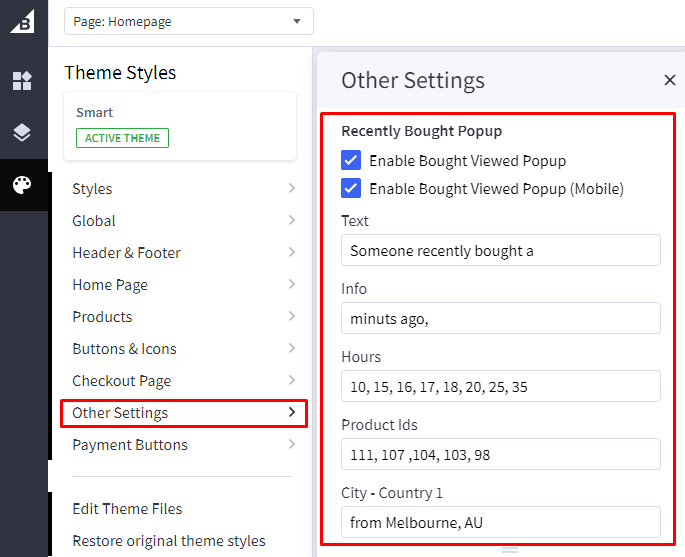The width and height of the screenshot is (685, 557).
Task: Click Edit Theme Files link
Action: (127, 509)
